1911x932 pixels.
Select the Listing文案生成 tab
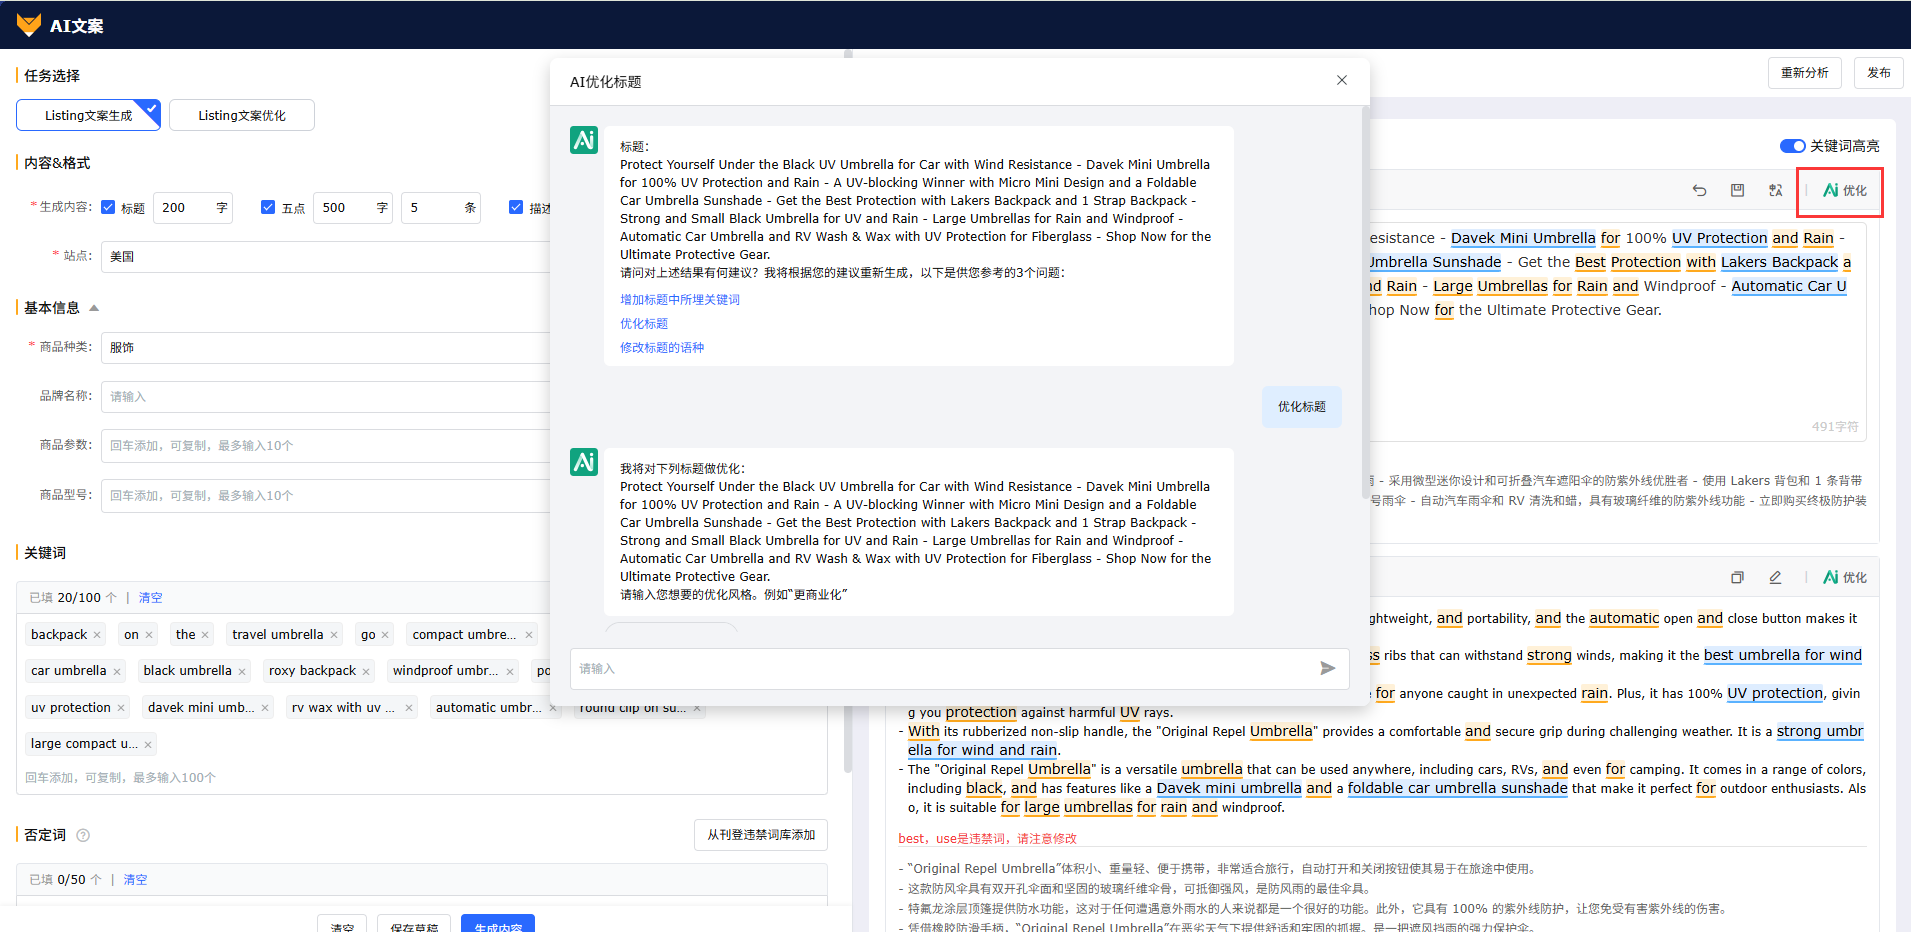88,115
